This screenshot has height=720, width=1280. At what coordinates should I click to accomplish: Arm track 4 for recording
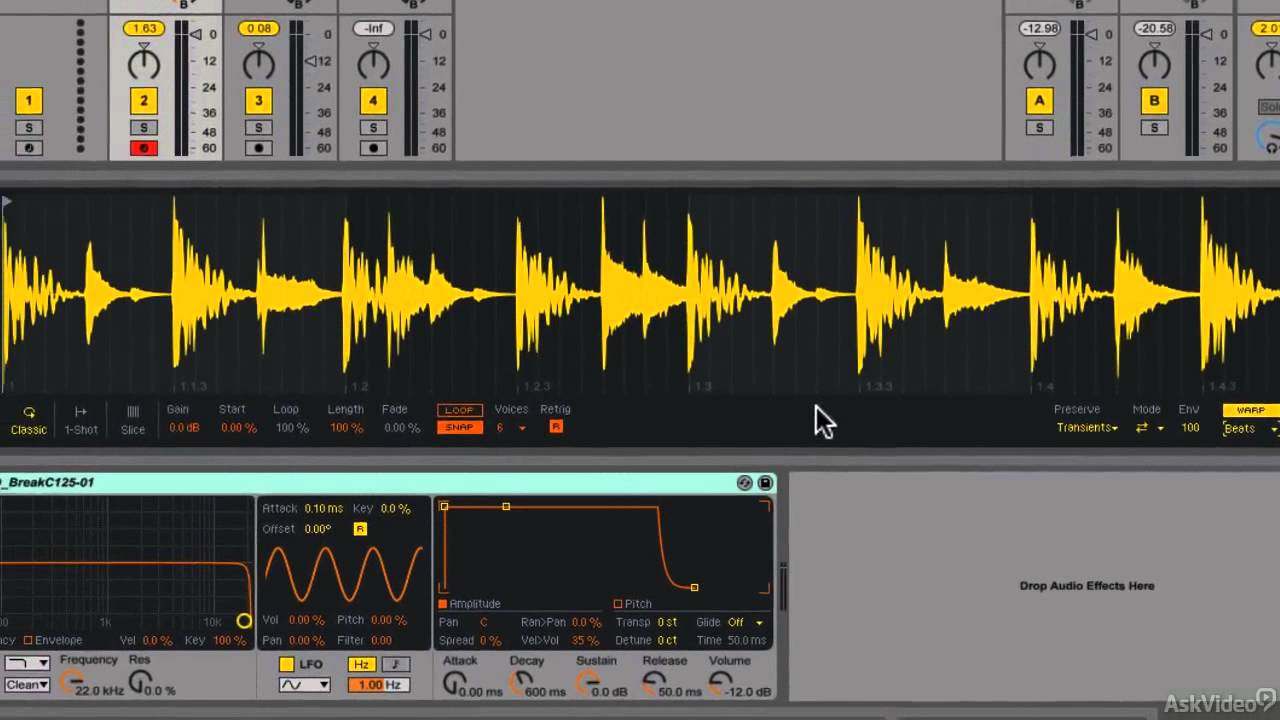[373, 148]
